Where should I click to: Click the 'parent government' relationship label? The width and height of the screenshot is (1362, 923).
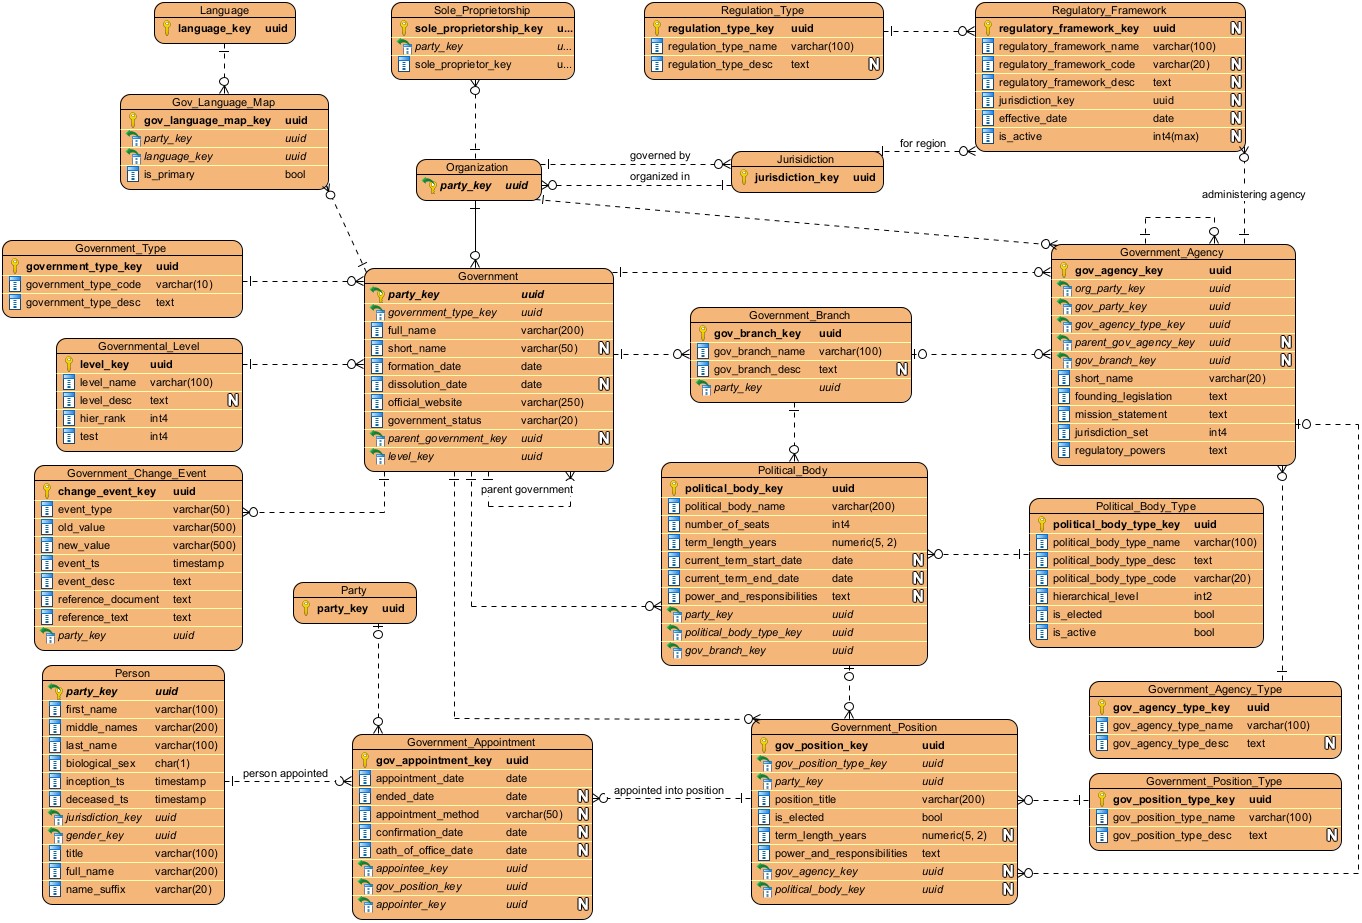(x=526, y=490)
